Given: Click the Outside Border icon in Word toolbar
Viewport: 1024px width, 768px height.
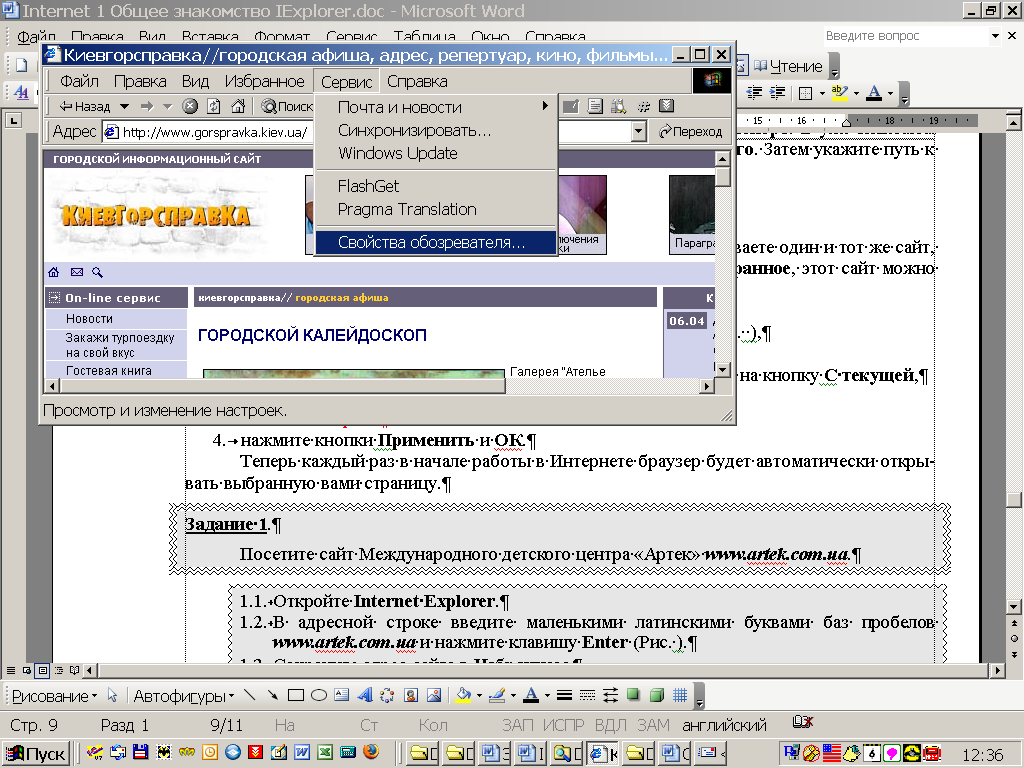Looking at the screenshot, I should [806, 93].
